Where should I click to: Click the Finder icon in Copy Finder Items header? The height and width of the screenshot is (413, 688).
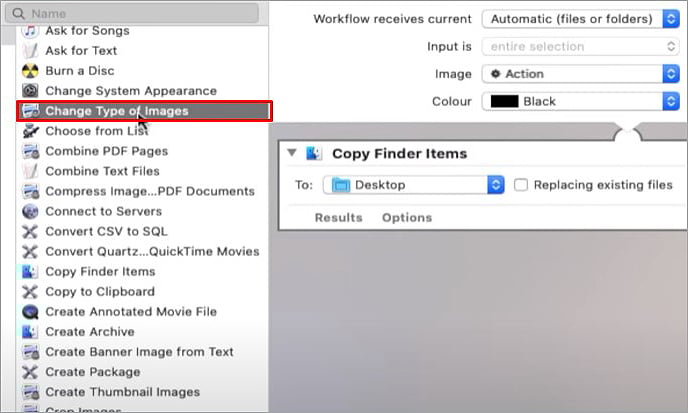coord(315,153)
